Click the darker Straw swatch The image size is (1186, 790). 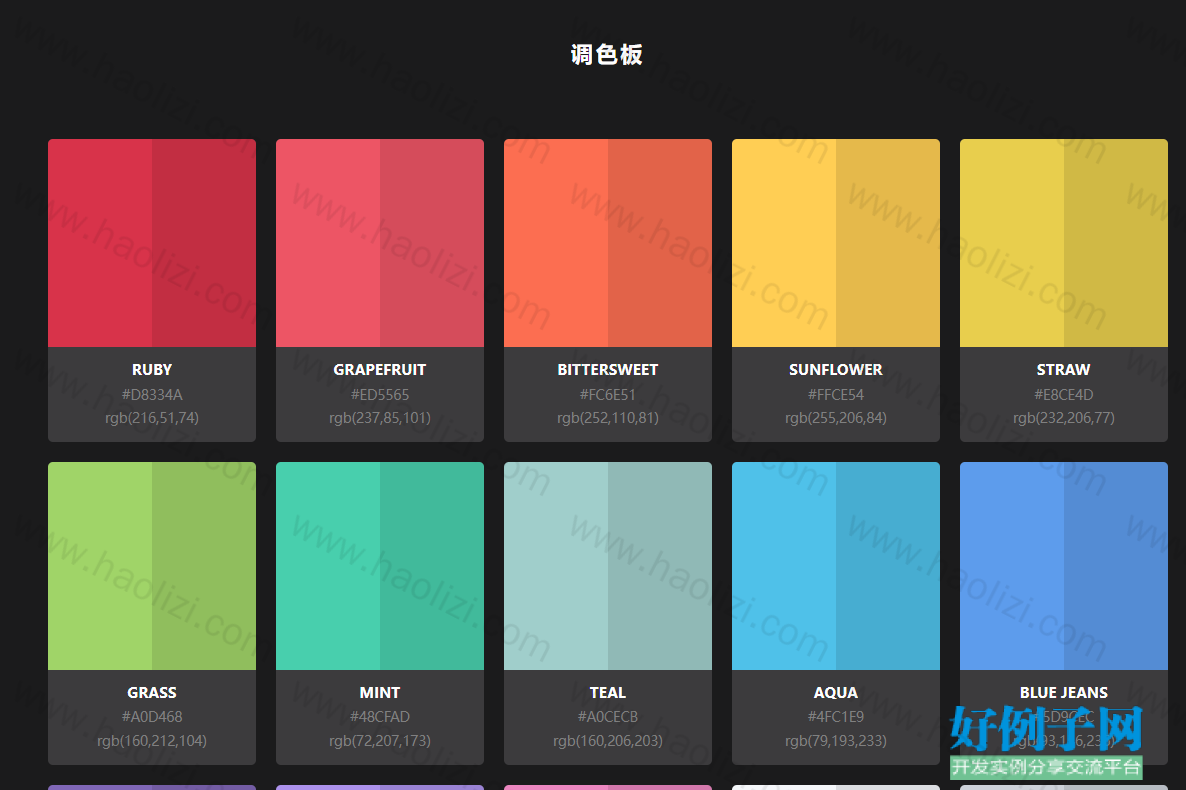tap(1116, 243)
